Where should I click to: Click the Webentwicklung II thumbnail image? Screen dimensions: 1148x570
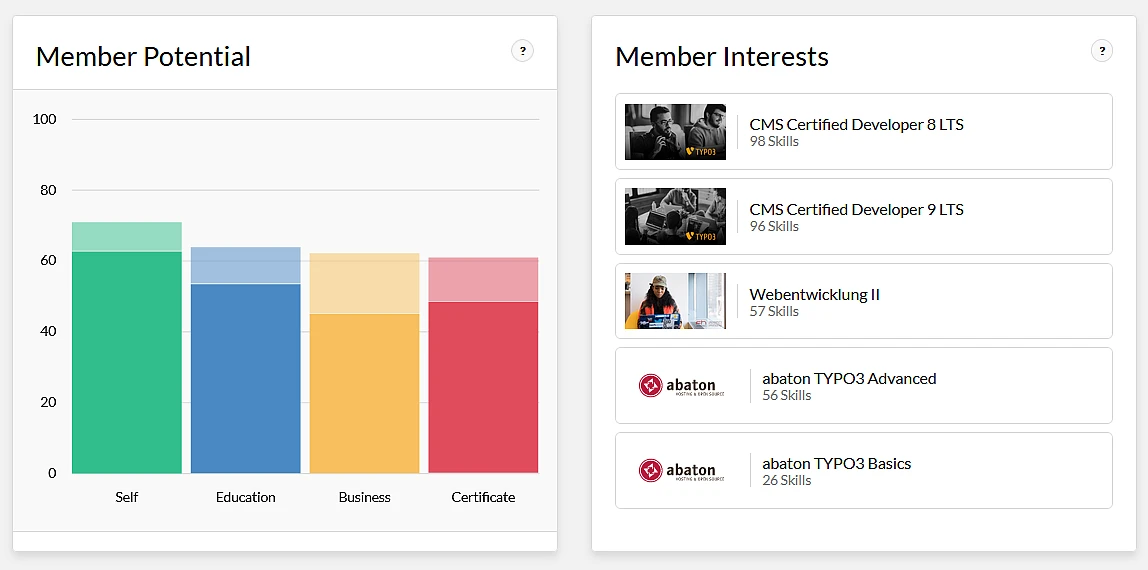675,301
